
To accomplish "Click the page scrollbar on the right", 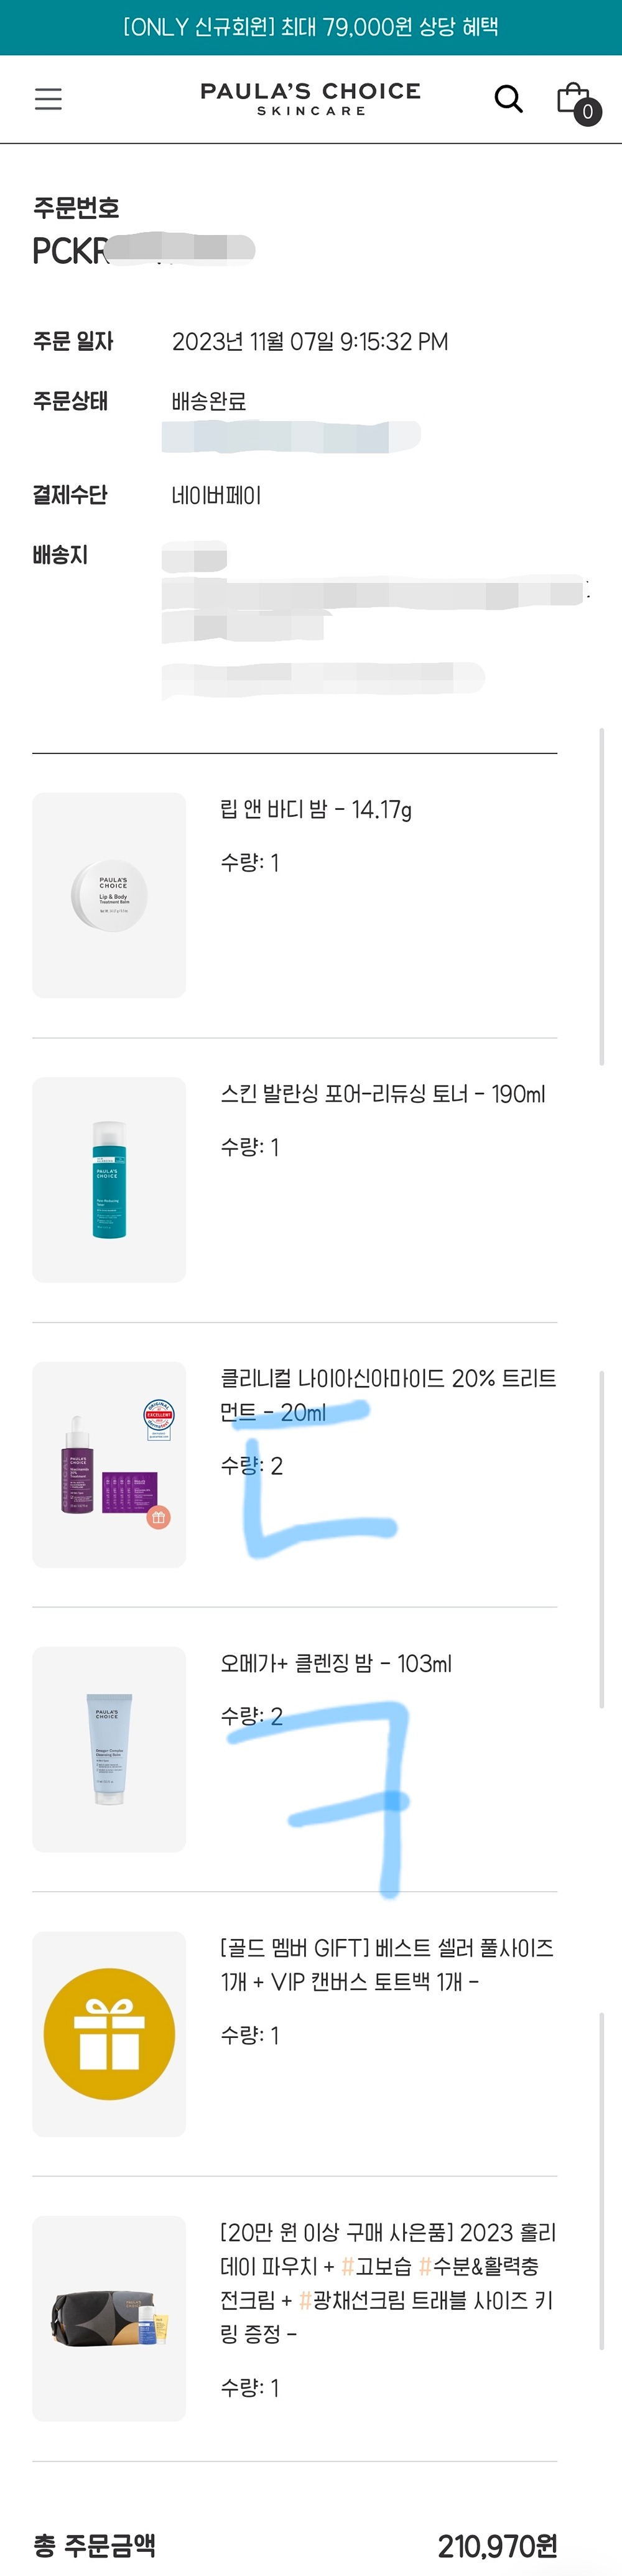I will (602, 896).
